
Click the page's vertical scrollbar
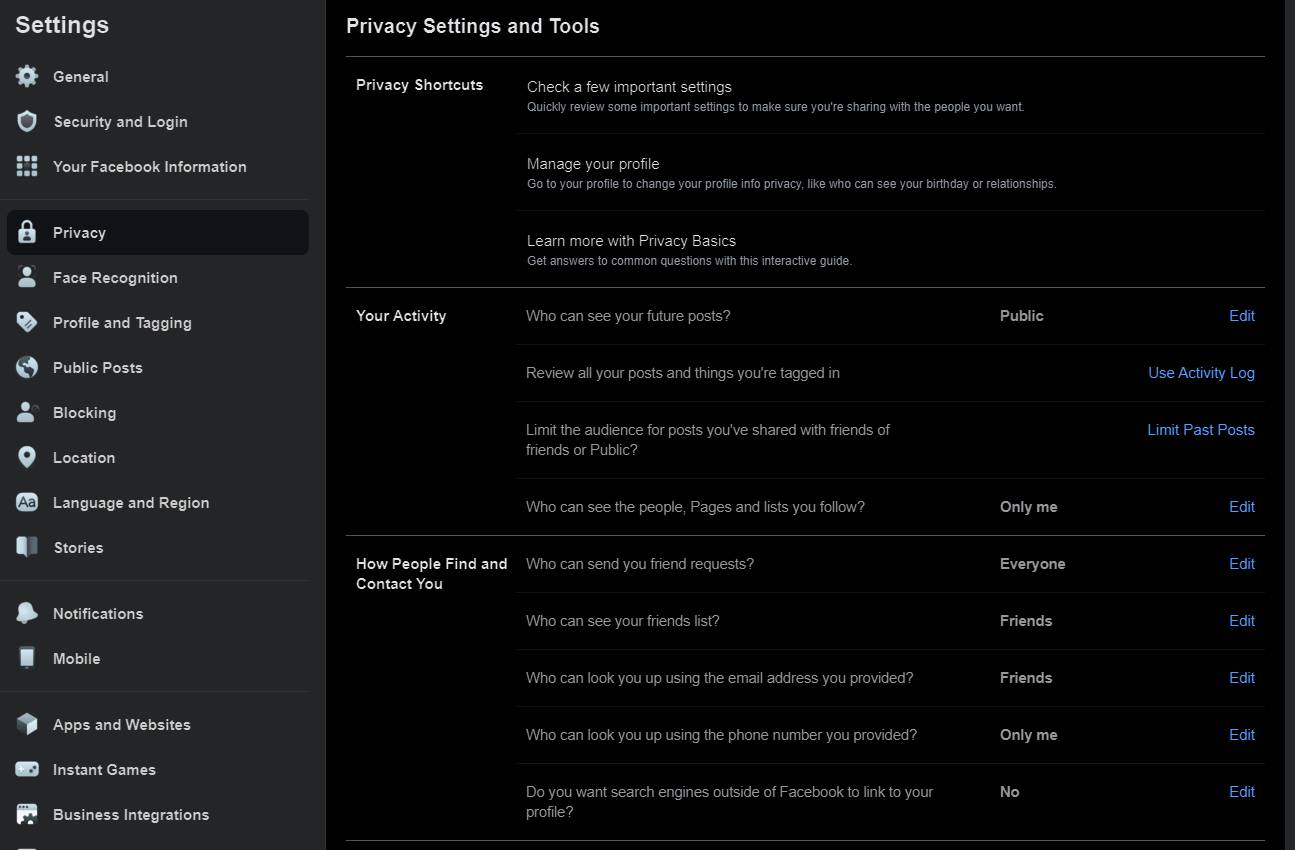(x=1289, y=425)
